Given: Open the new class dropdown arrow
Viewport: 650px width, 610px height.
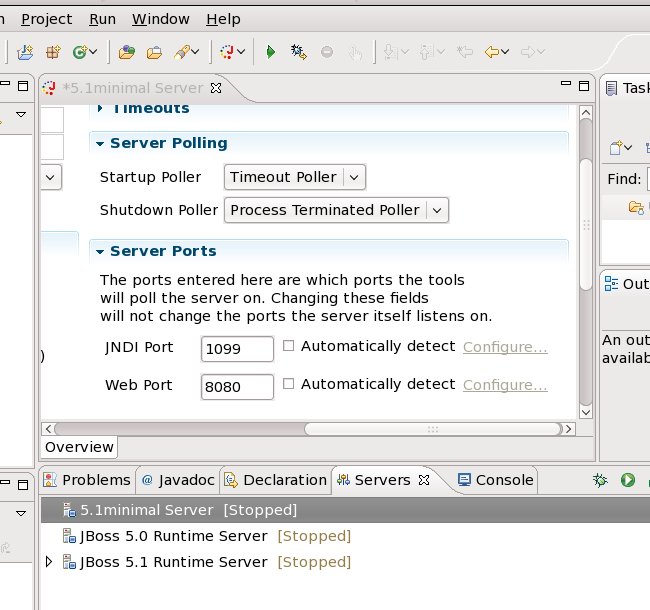Looking at the screenshot, I should point(93,52).
